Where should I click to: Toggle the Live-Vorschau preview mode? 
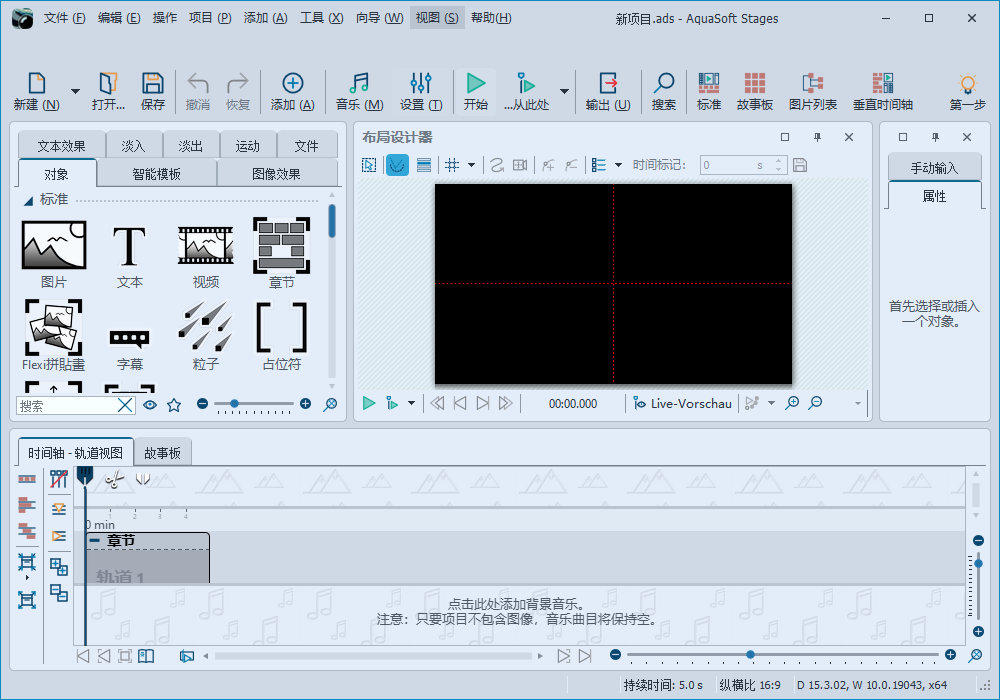[682, 404]
